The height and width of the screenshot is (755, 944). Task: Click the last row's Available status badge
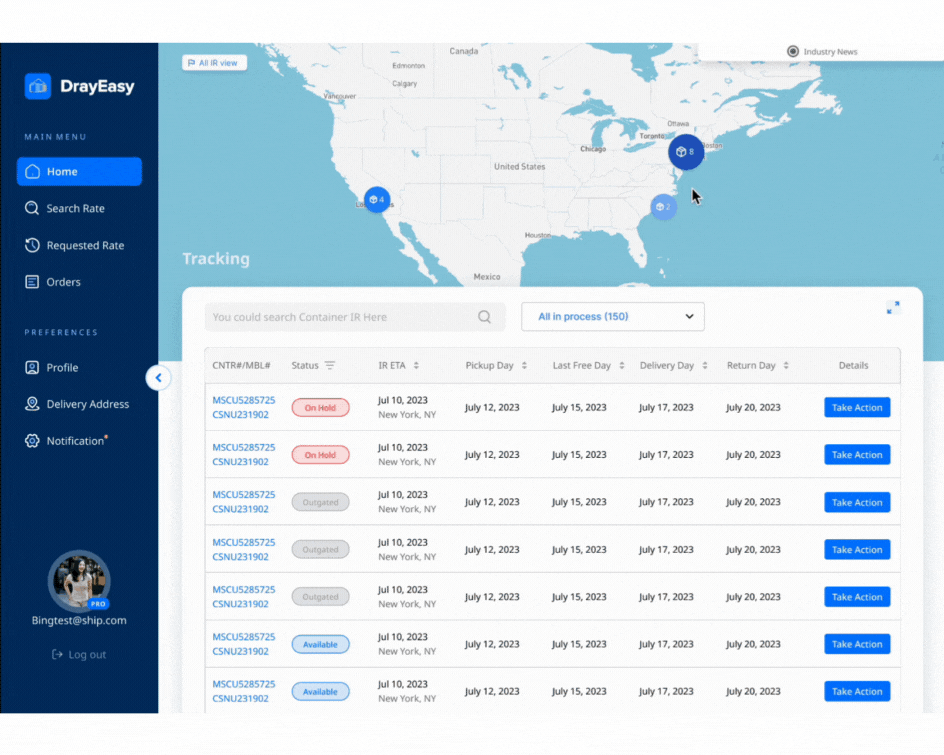[320, 692]
